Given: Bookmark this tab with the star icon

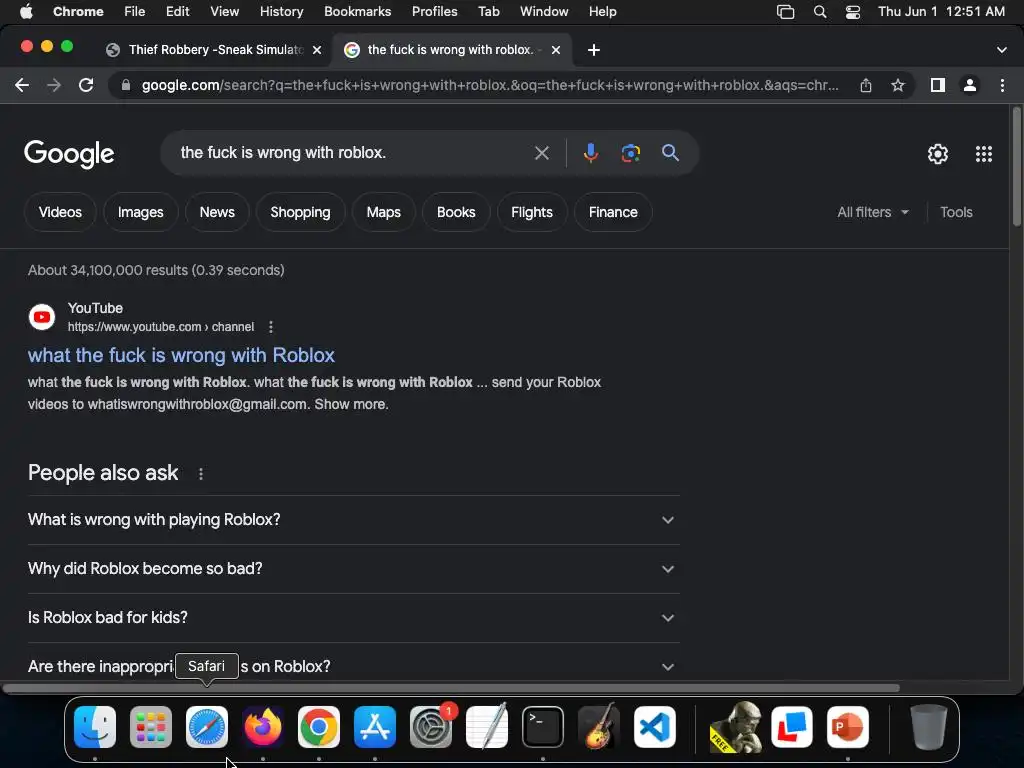Looking at the screenshot, I should coord(897,85).
